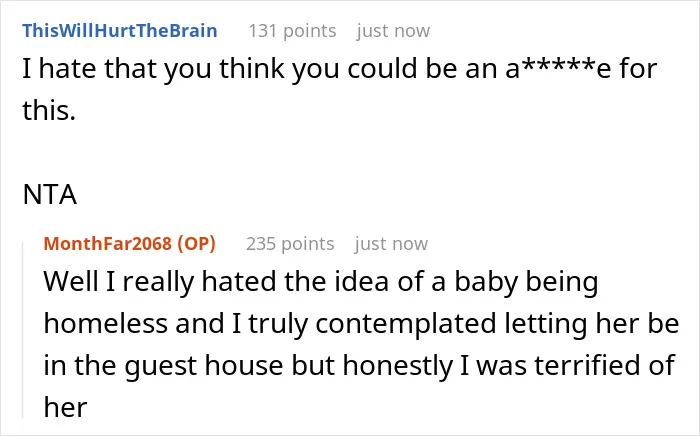Open ThisWillHurtTheBrain's user profile
This screenshot has width=700, height=436.
tap(120, 31)
